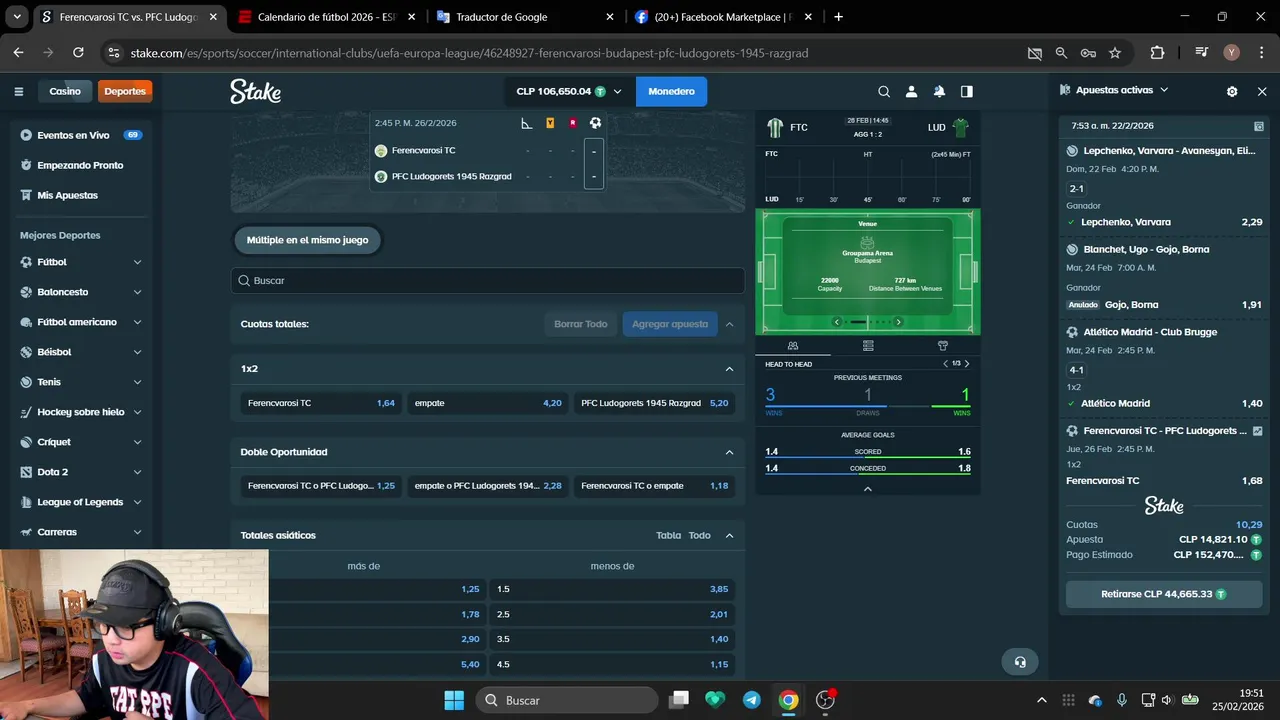Click Agregar apuesta button
This screenshot has width=1280, height=720.
(x=670, y=324)
